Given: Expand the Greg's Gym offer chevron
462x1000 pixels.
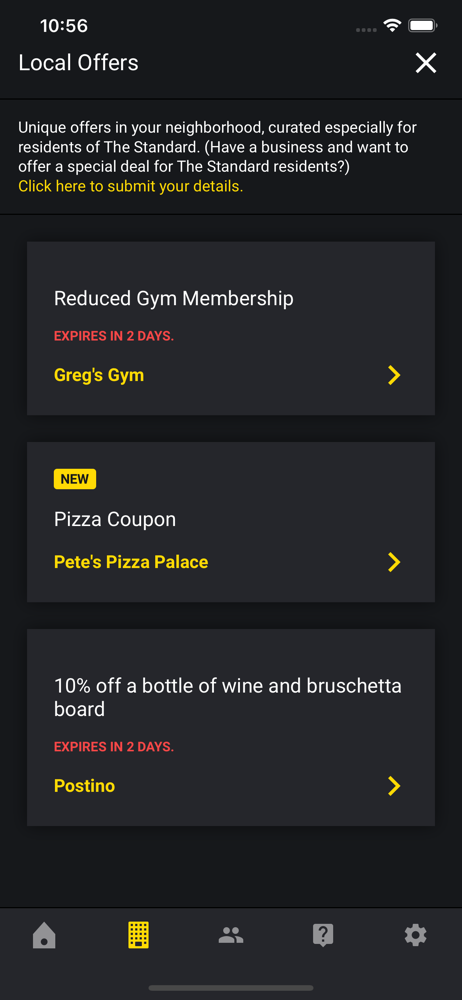Looking at the screenshot, I should click(x=394, y=375).
